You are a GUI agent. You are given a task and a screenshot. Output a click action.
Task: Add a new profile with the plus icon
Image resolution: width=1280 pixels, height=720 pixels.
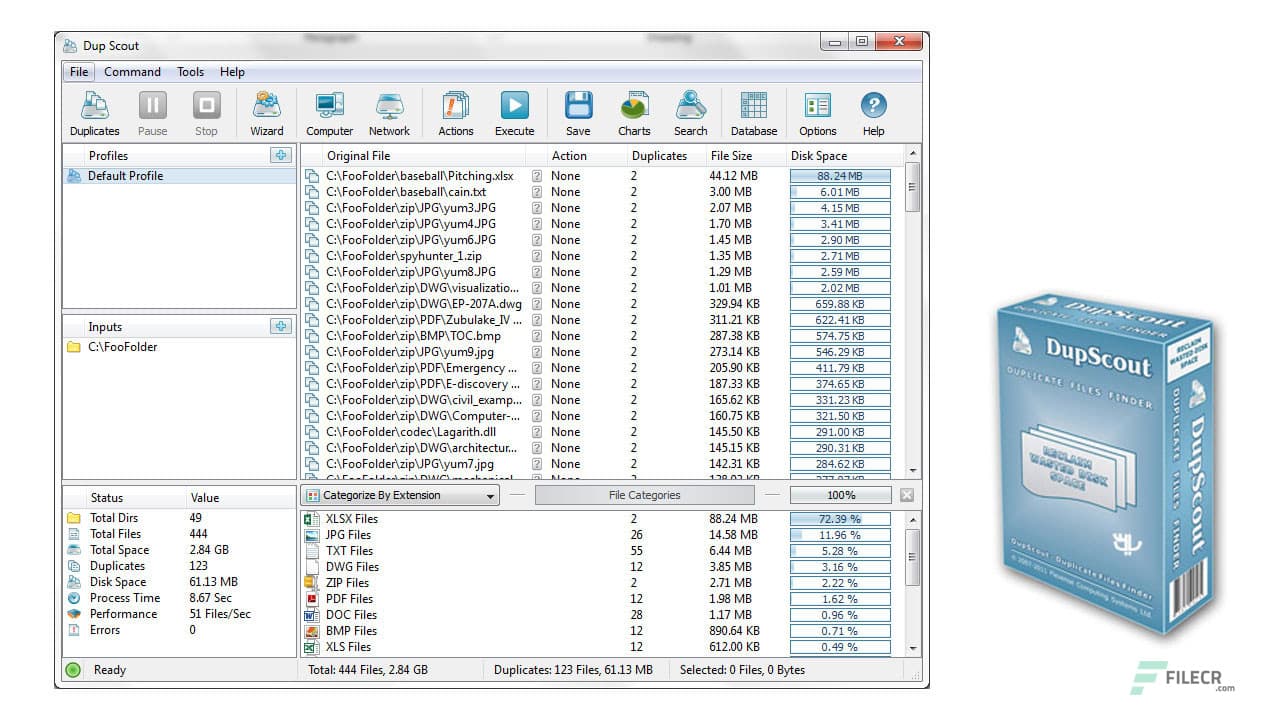(x=281, y=155)
